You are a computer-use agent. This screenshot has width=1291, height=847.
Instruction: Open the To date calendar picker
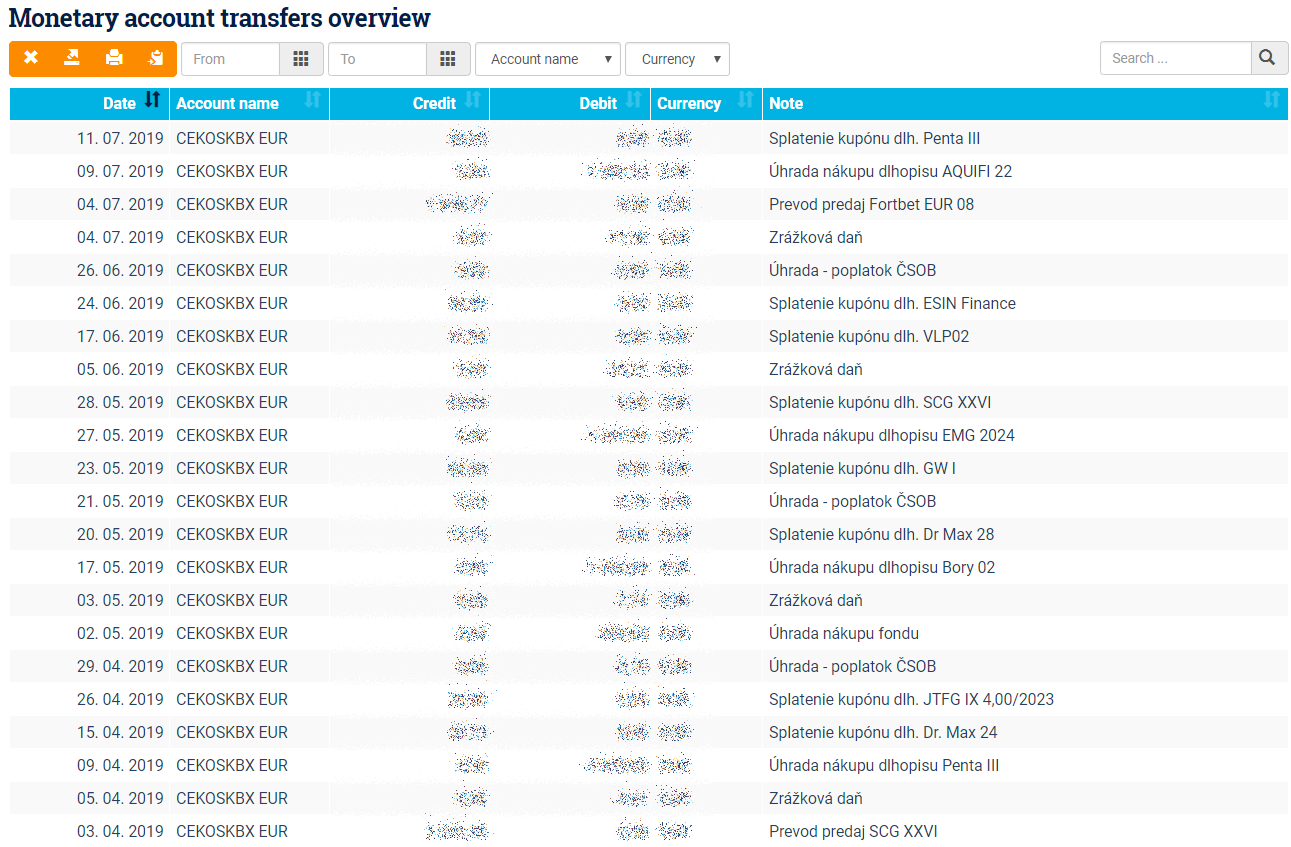click(x=448, y=59)
